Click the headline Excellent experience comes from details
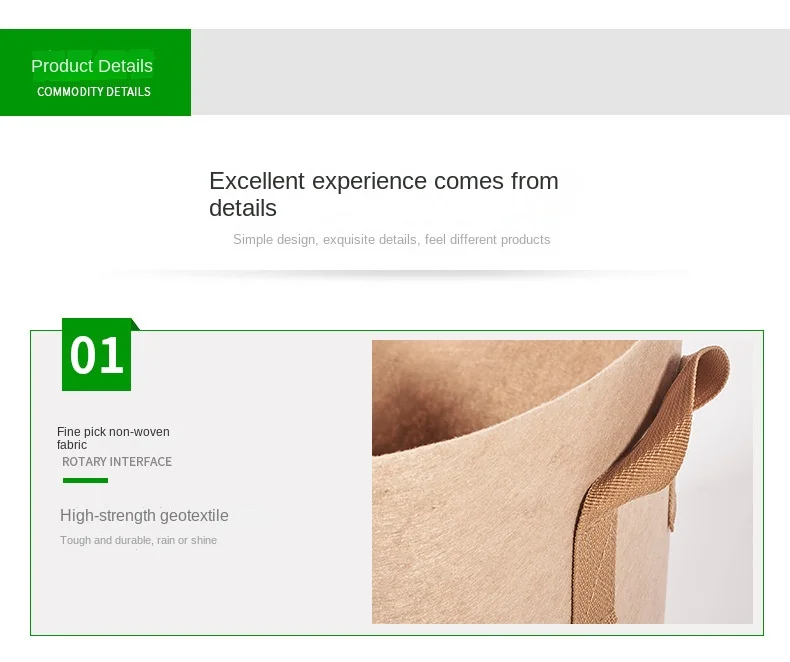The width and height of the screenshot is (790, 662). (x=384, y=194)
